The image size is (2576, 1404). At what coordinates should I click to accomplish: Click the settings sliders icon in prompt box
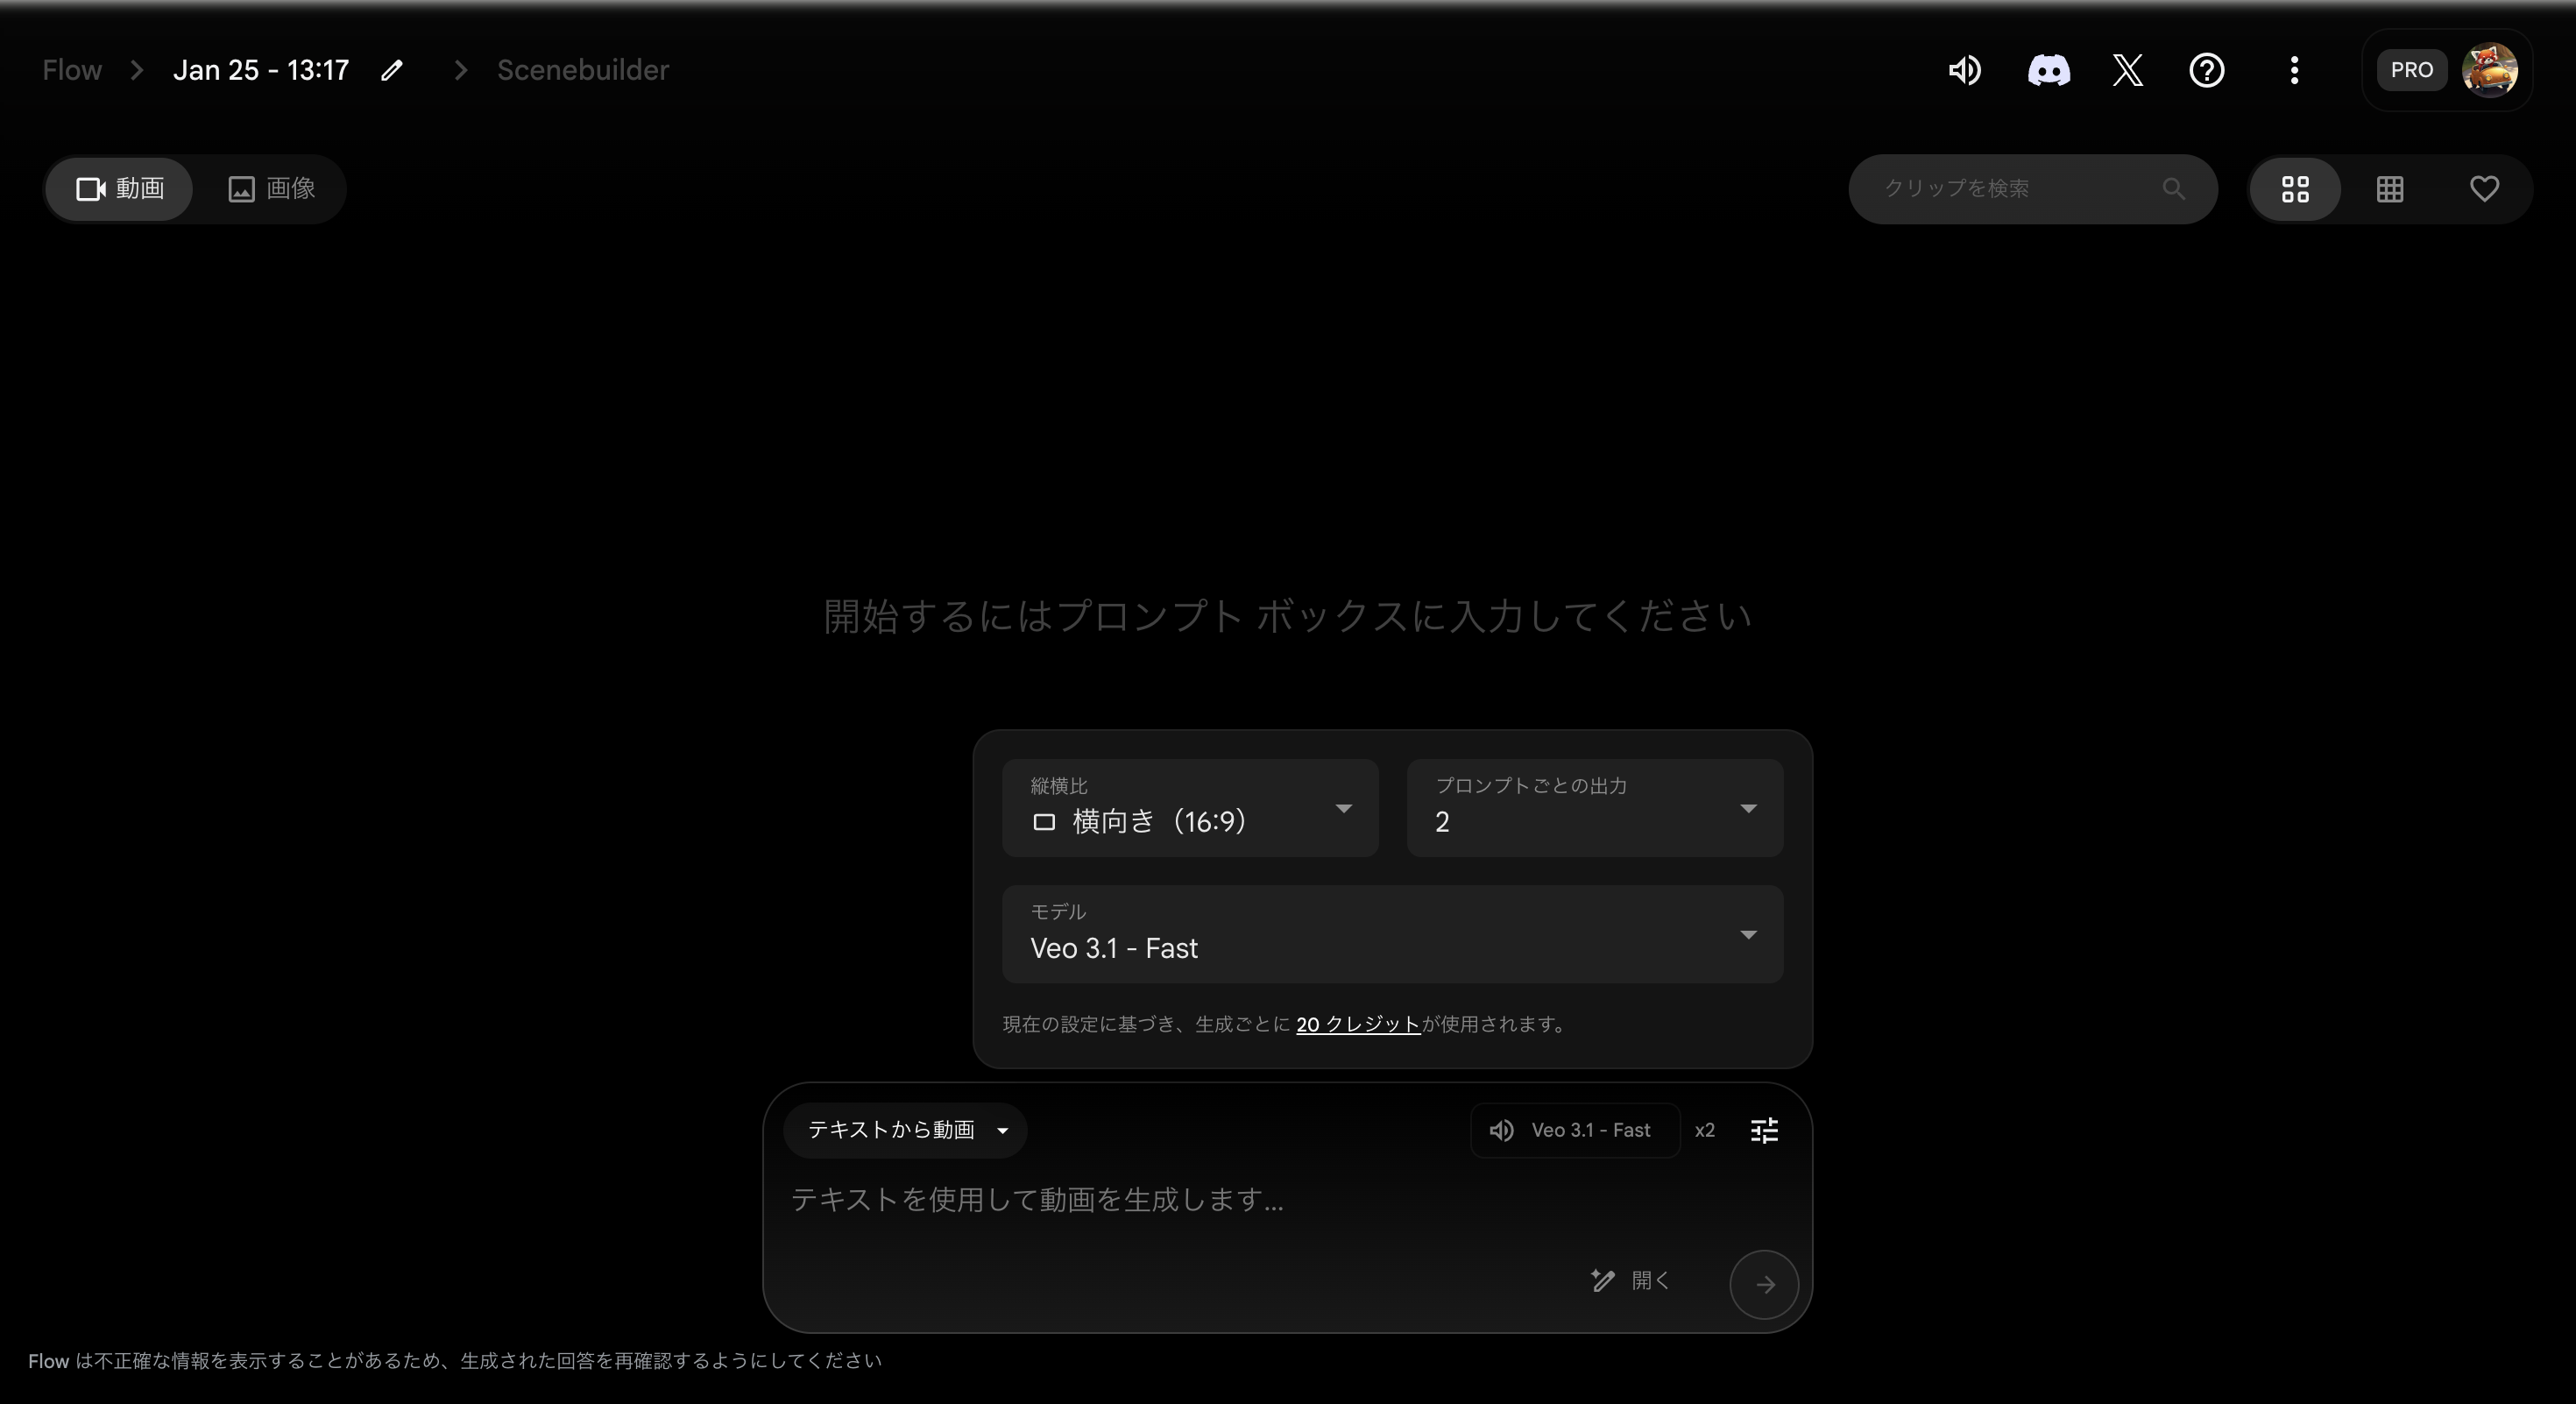coord(1764,1130)
